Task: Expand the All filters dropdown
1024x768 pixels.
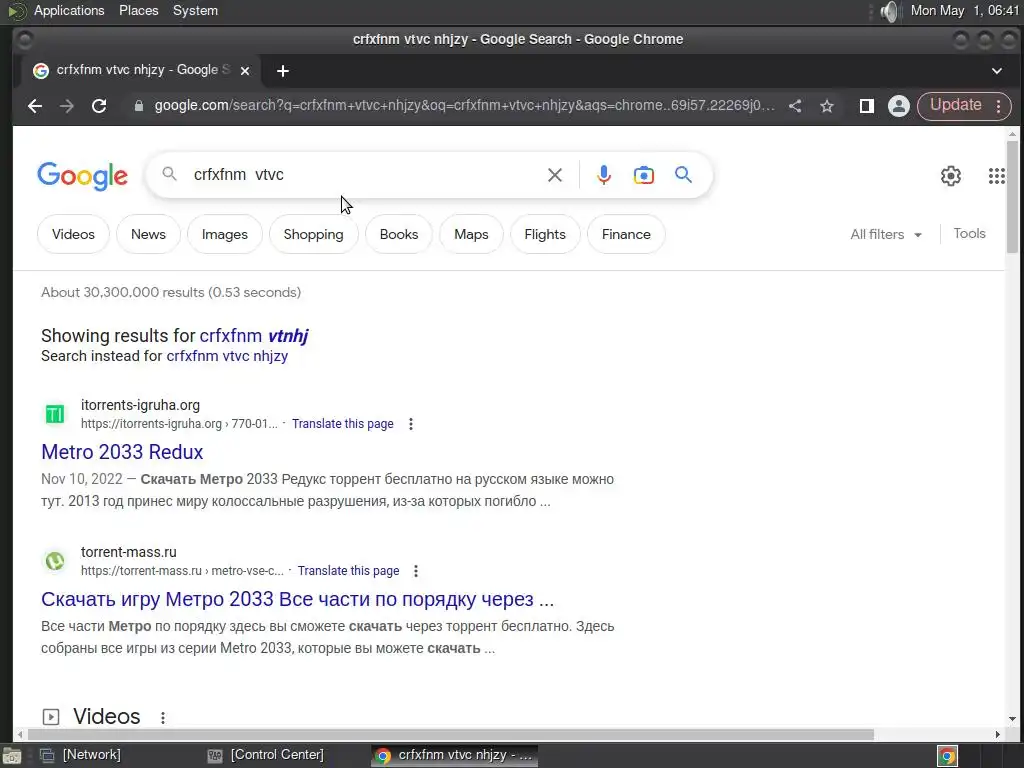Action: (886, 234)
